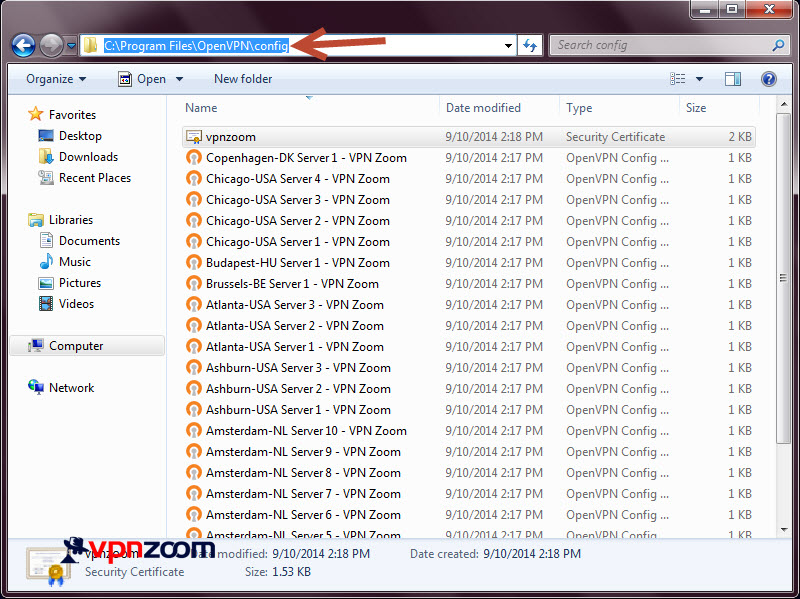The image size is (800, 599).
Task: Select file name 'Amsterdam-NL Server 9 - VPN Zoom'
Action: [303, 452]
